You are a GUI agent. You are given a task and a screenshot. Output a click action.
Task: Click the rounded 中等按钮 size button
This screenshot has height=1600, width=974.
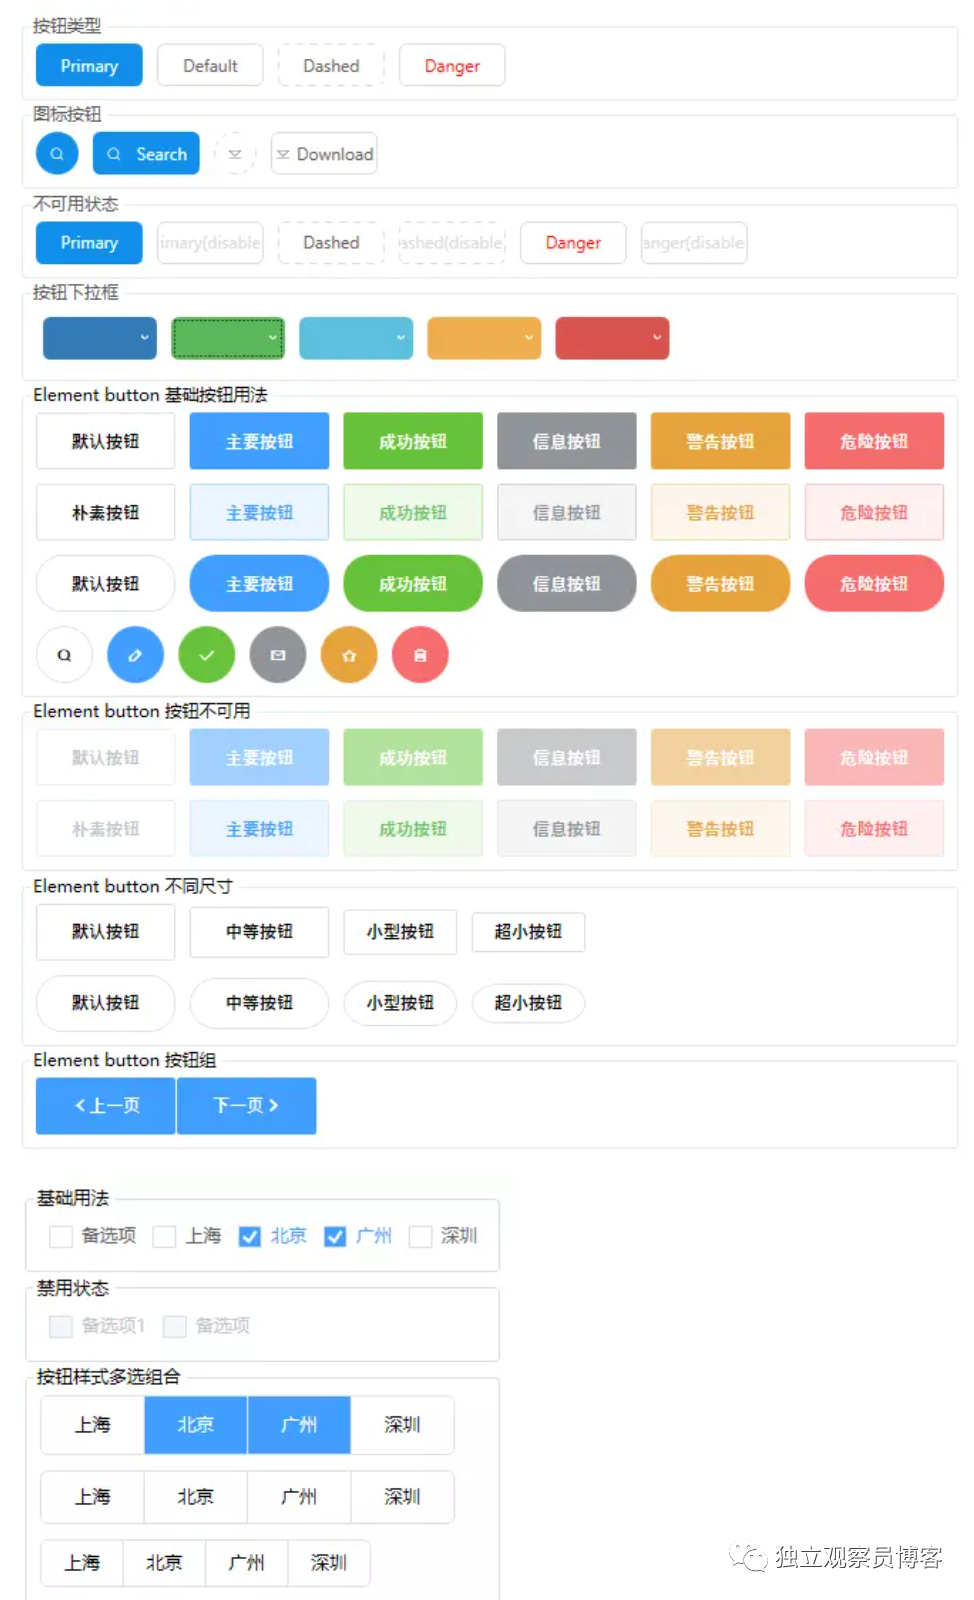tap(259, 1003)
